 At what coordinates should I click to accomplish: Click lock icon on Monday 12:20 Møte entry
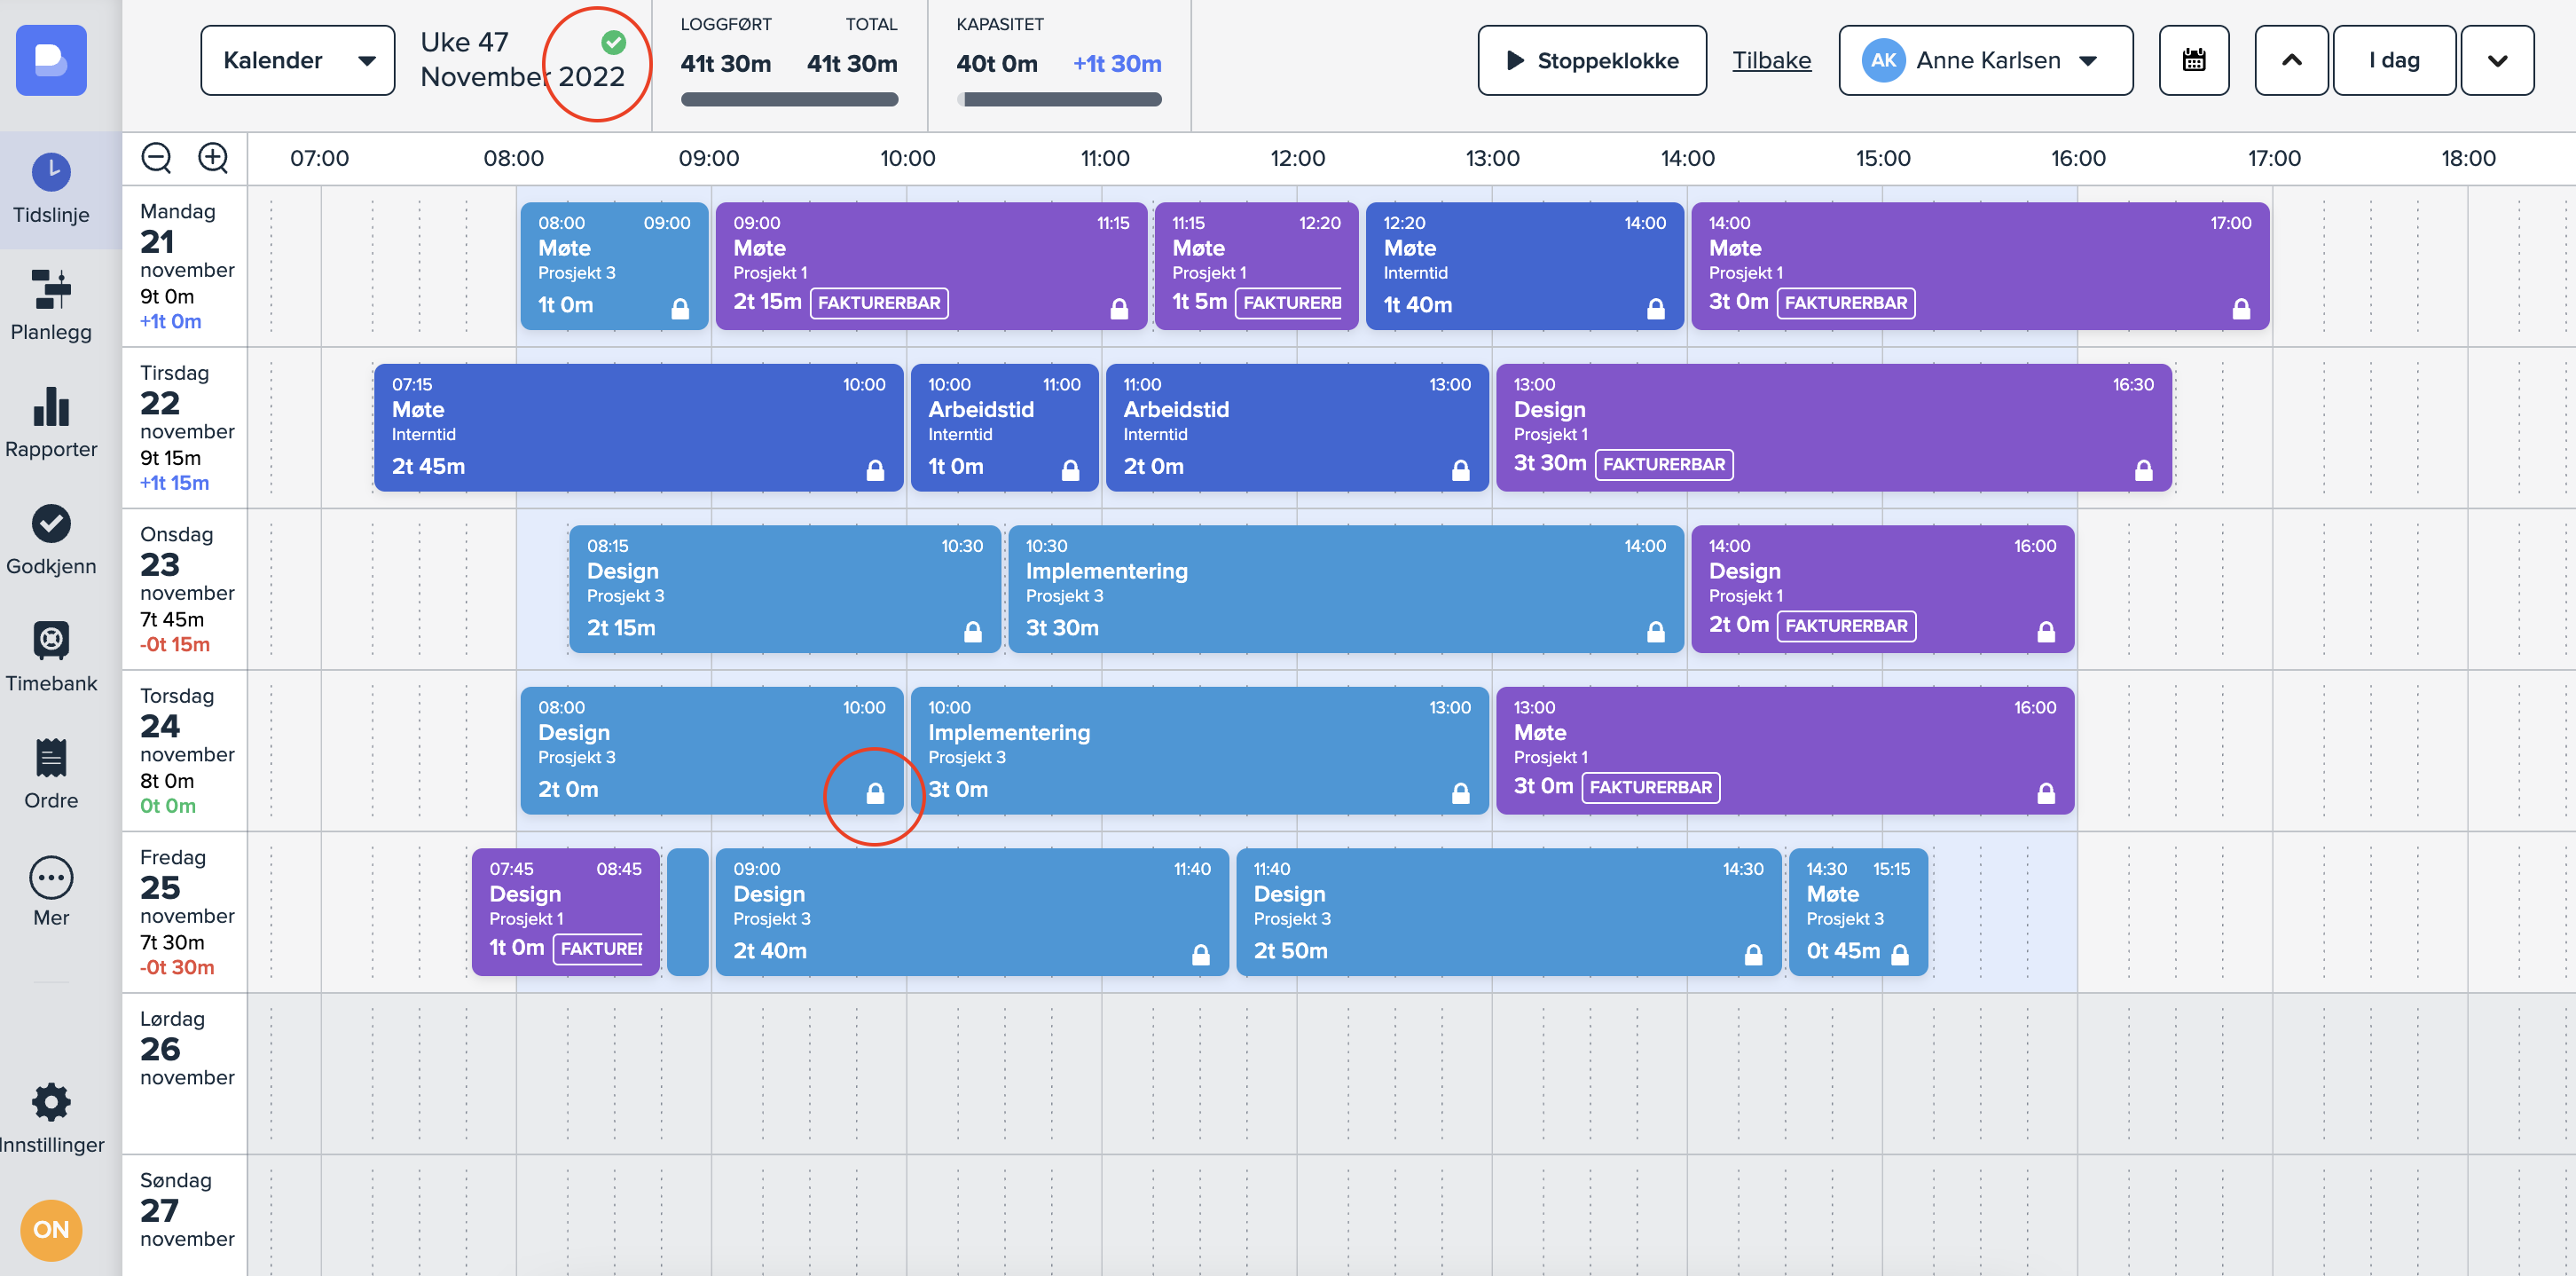tap(1655, 309)
